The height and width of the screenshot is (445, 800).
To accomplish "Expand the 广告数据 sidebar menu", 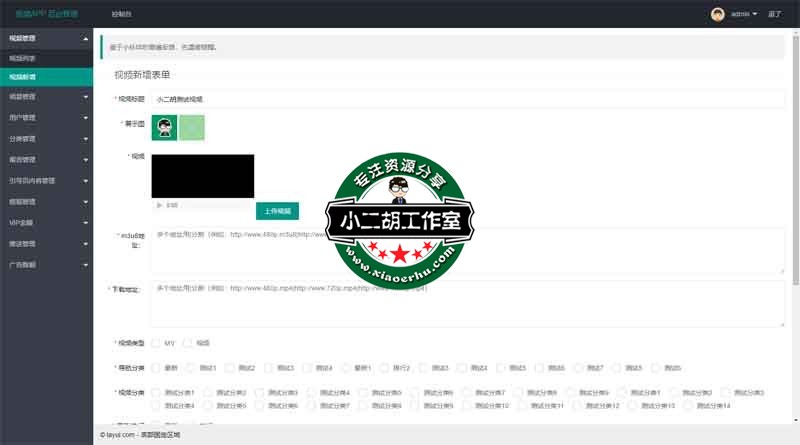I will tap(45, 264).
